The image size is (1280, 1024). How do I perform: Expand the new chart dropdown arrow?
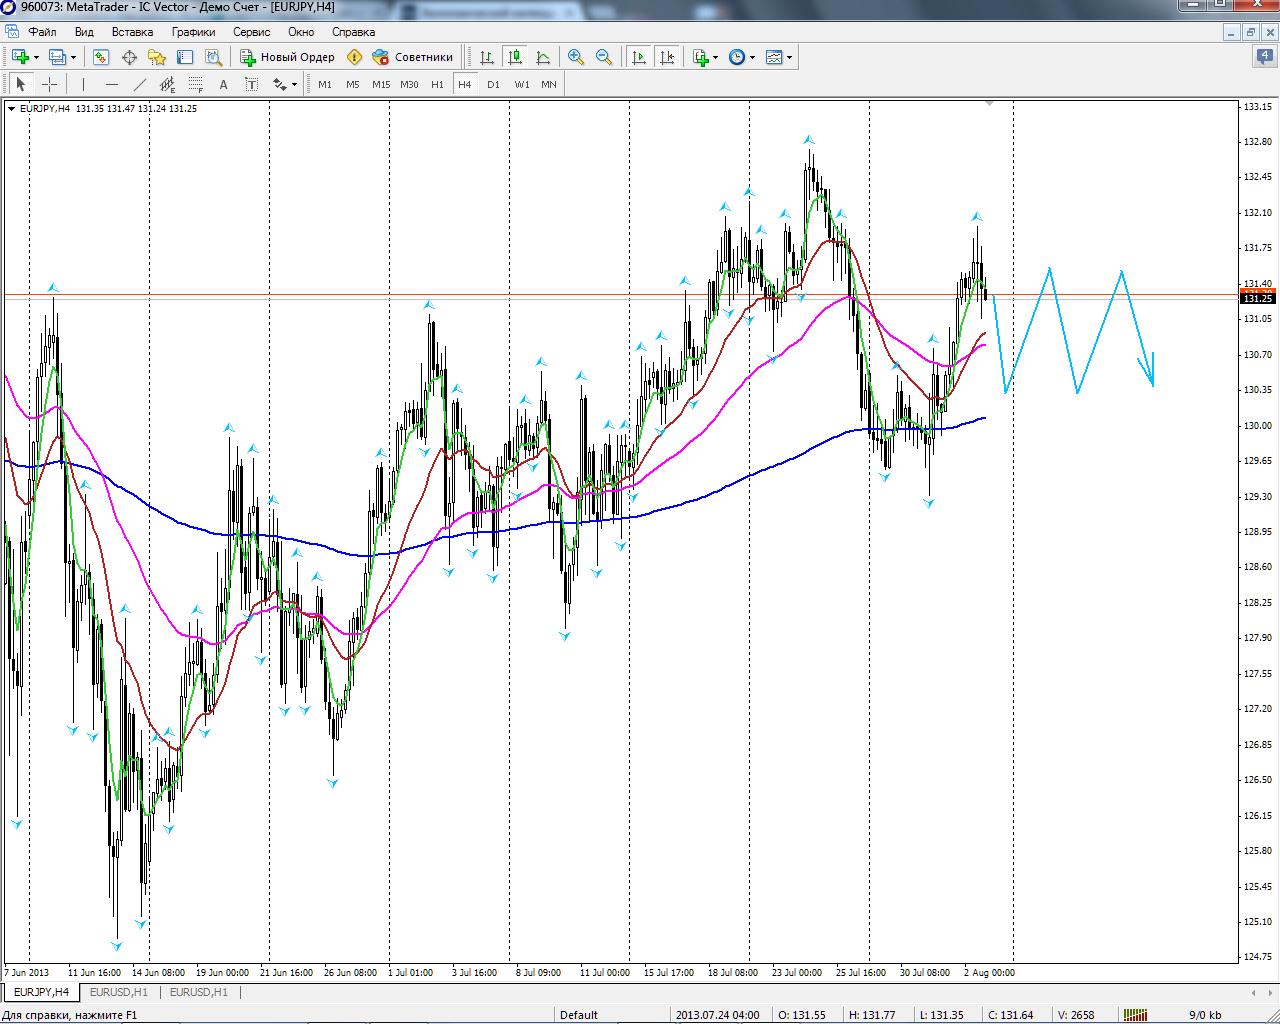point(36,57)
